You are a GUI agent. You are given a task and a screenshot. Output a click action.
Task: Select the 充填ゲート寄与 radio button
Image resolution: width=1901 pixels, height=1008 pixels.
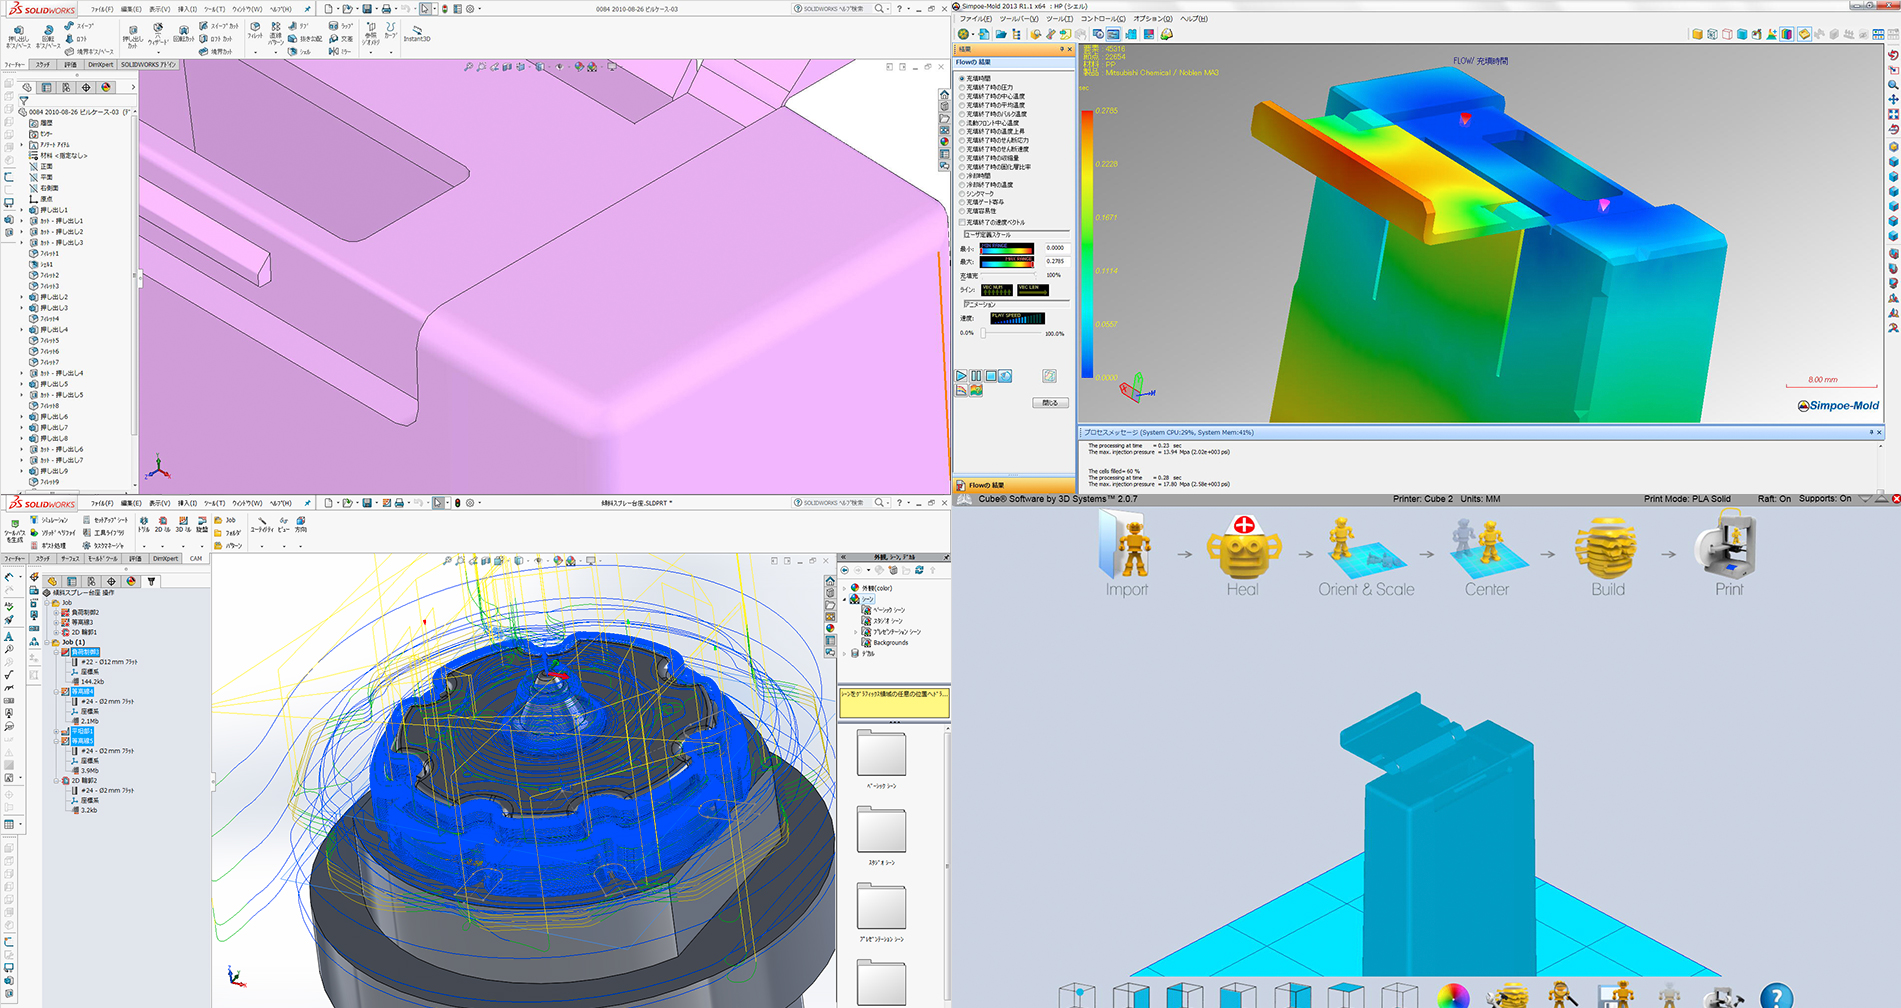pyautogui.click(x=962, y=202)
